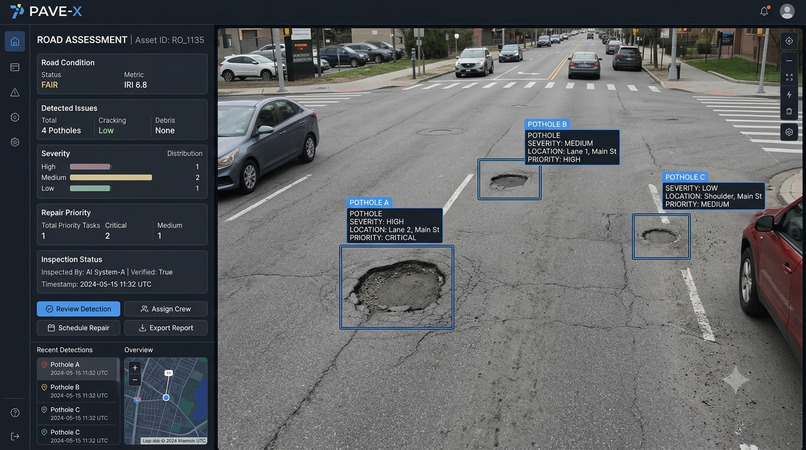Click the Cracking value Low
The width and height of the screenshot is (806, 450).
pyautogui.click(x=106, y=131)
